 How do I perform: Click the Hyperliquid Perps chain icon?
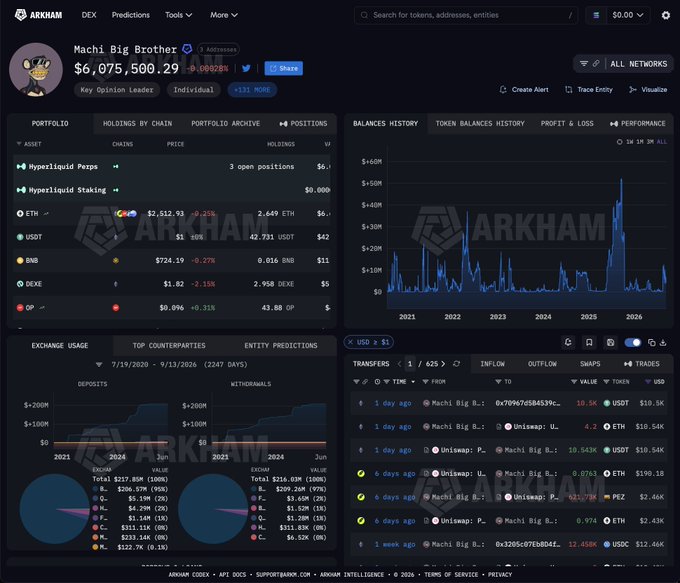click(x=116, y=167)
